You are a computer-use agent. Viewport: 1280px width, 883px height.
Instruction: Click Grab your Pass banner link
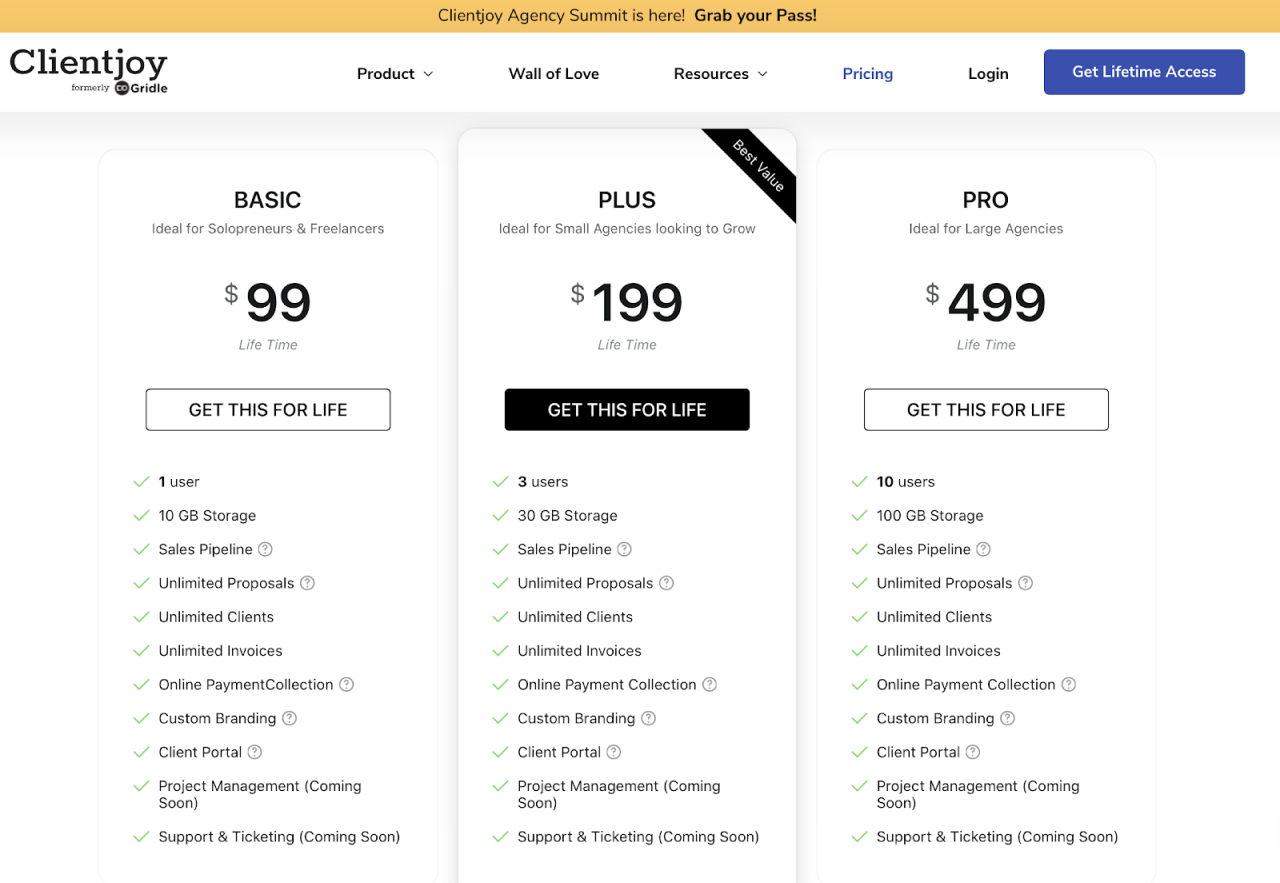pyautogui.click(x=755, y=16)
